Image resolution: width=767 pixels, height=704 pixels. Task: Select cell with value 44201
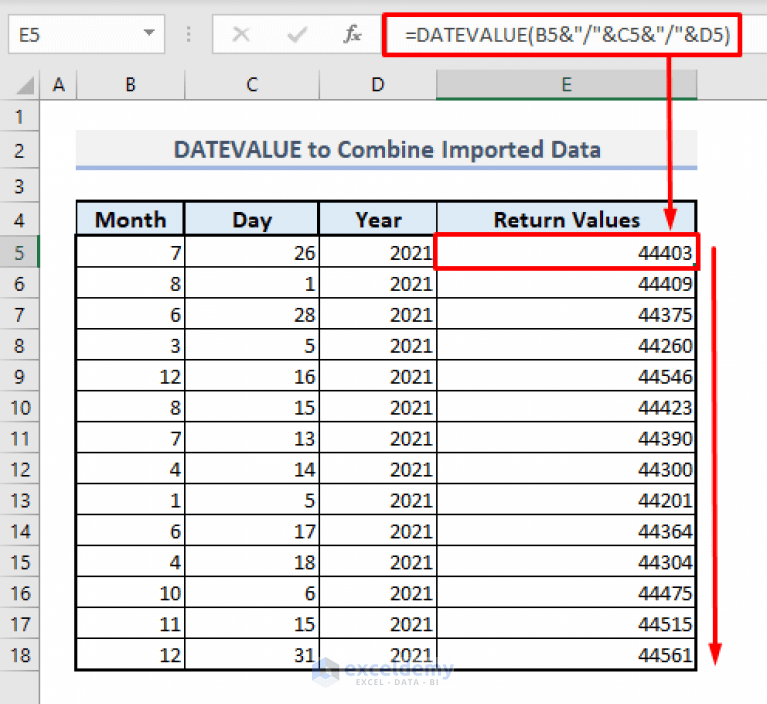[566, 500]
